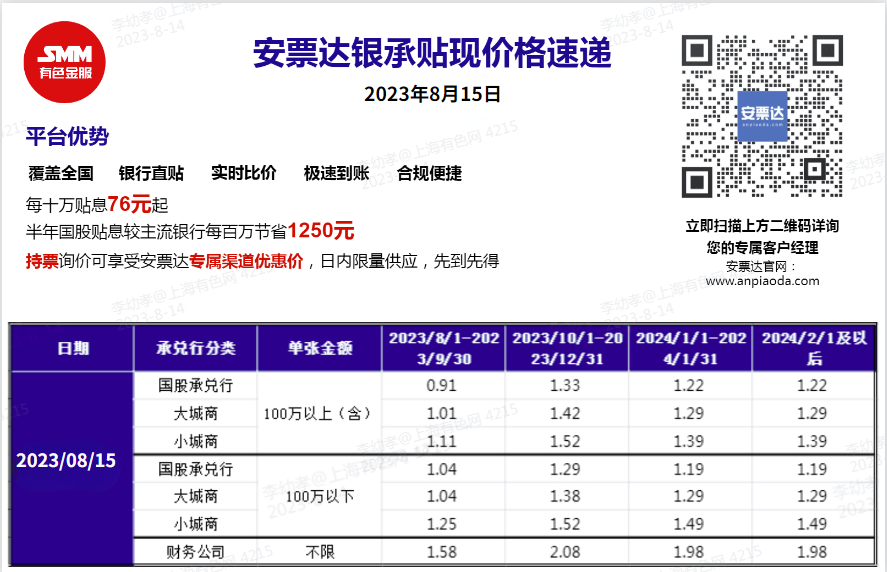Screen dimensions: 887x572
Task: Select the 2023/8/1-2023/9/30 column header
Action: click(x=444, y=348)
